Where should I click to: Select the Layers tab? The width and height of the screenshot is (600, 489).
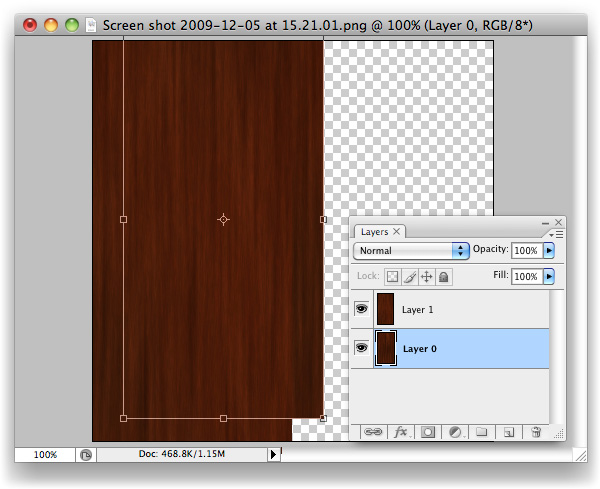[375, 231]
